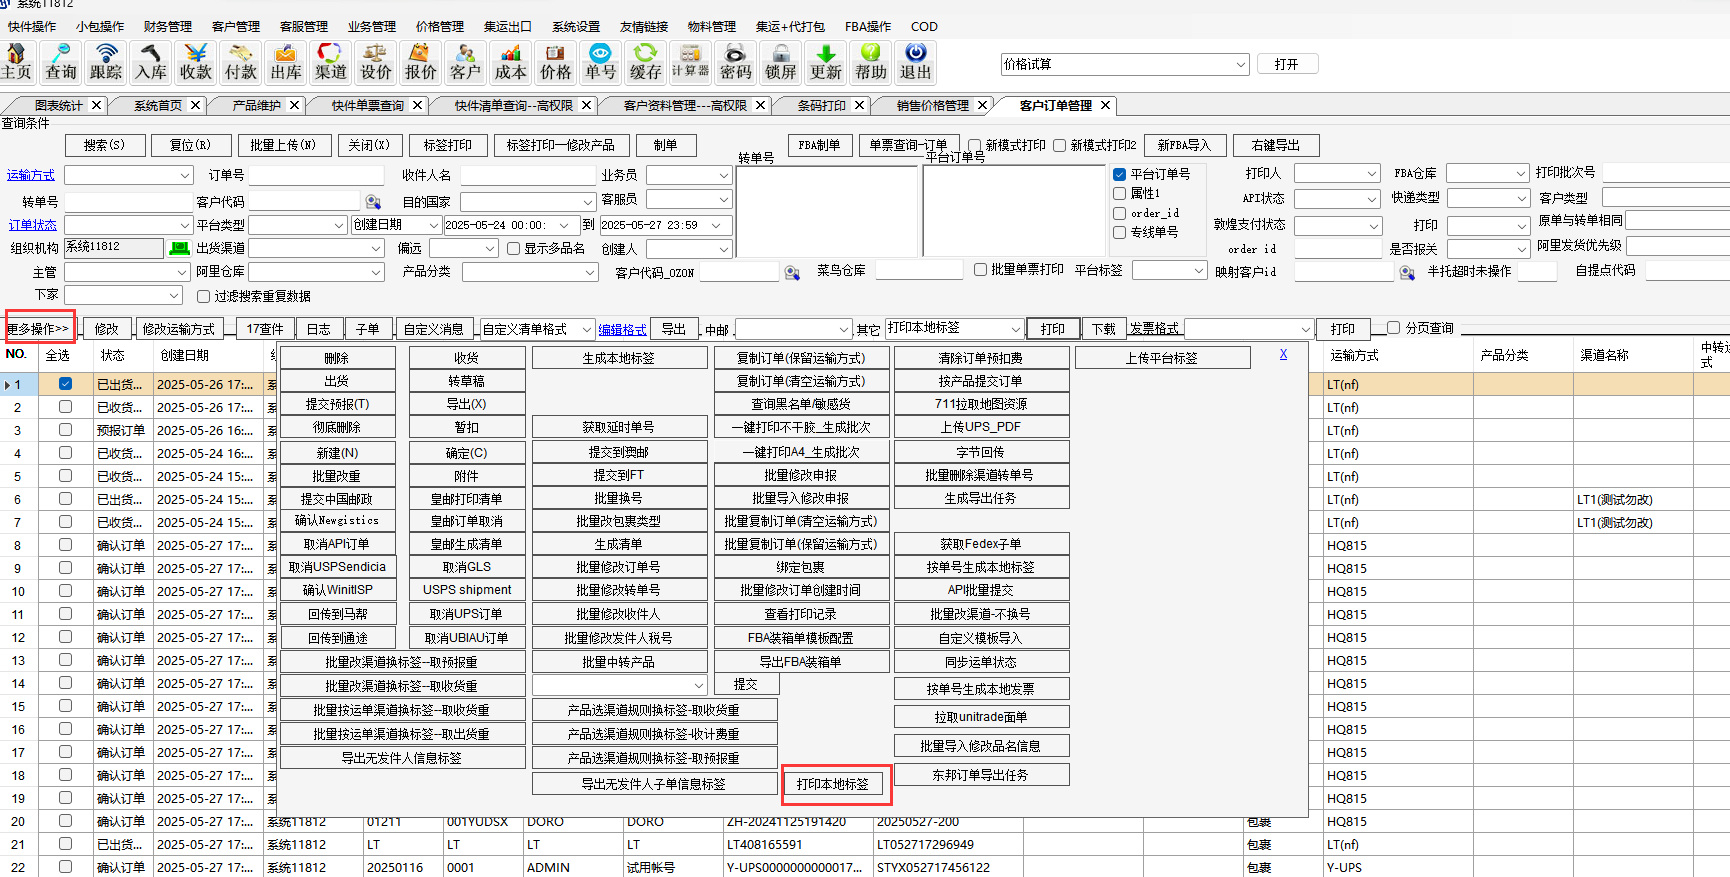Image resolution: width=1730 pixels, height=877 pixels.
Task: Expand the 客服员 dropdown
Action: (x=724, y=200)
